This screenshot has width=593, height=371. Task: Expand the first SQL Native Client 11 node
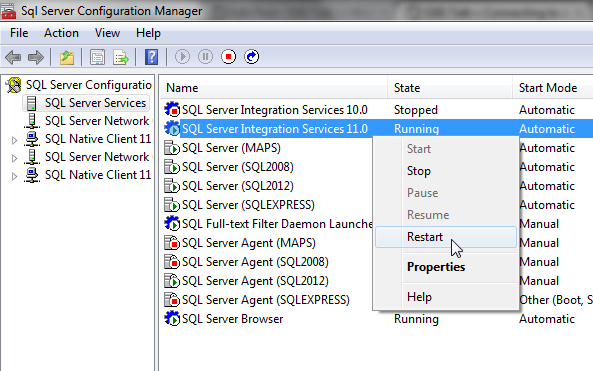pyautogui.click(x=14, y=140)
